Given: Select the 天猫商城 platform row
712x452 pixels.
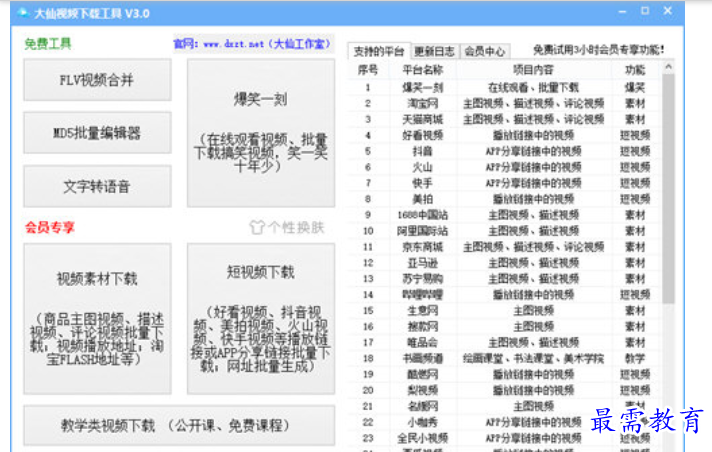Looking at the screenshot, I should point(504,119).
